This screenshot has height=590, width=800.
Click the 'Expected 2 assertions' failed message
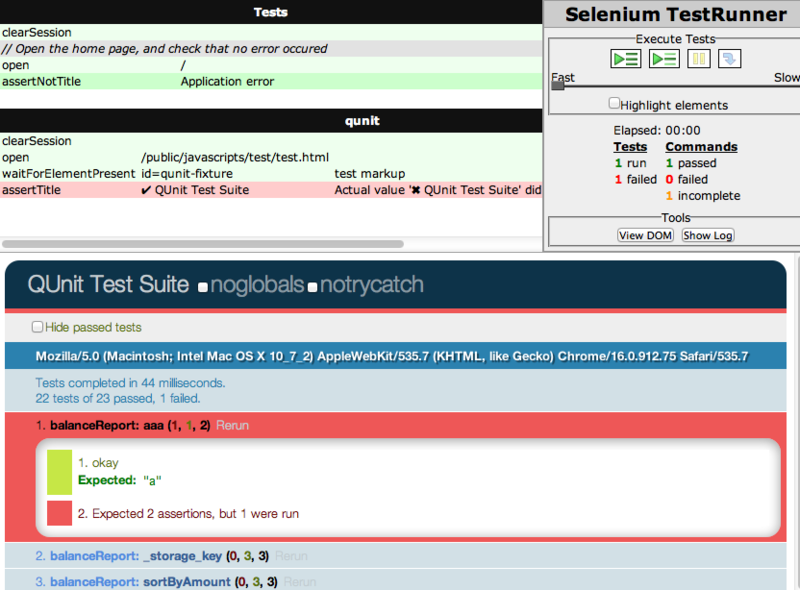point(188,513)
